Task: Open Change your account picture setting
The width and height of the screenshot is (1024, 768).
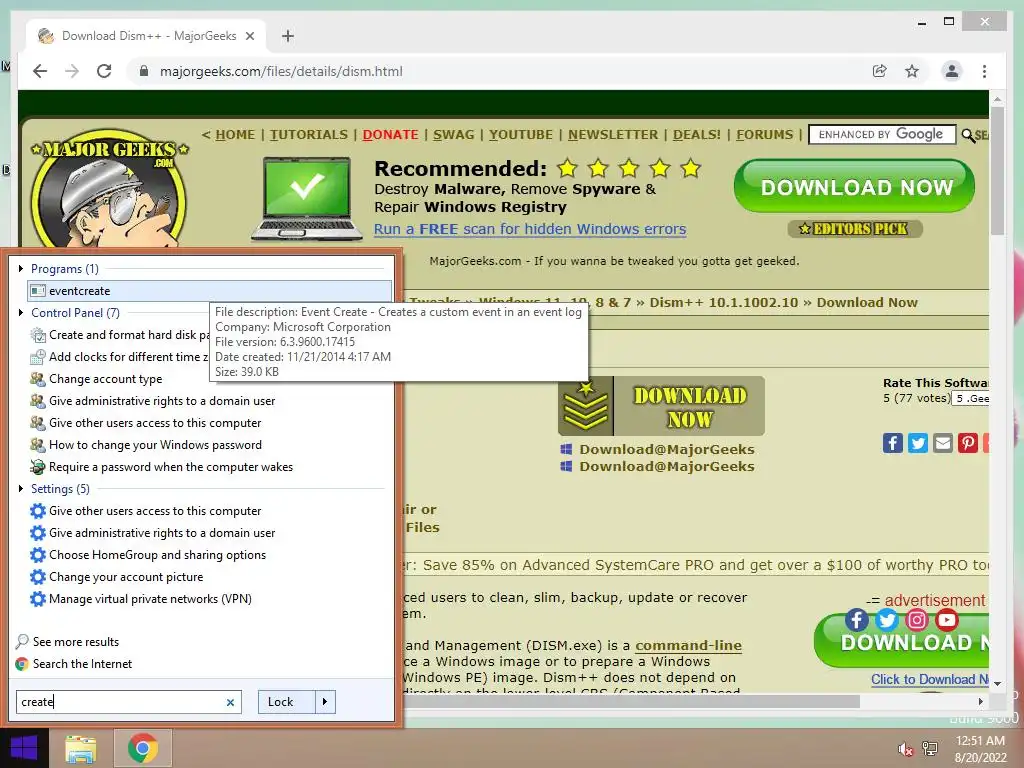Action: pos(126,577)
